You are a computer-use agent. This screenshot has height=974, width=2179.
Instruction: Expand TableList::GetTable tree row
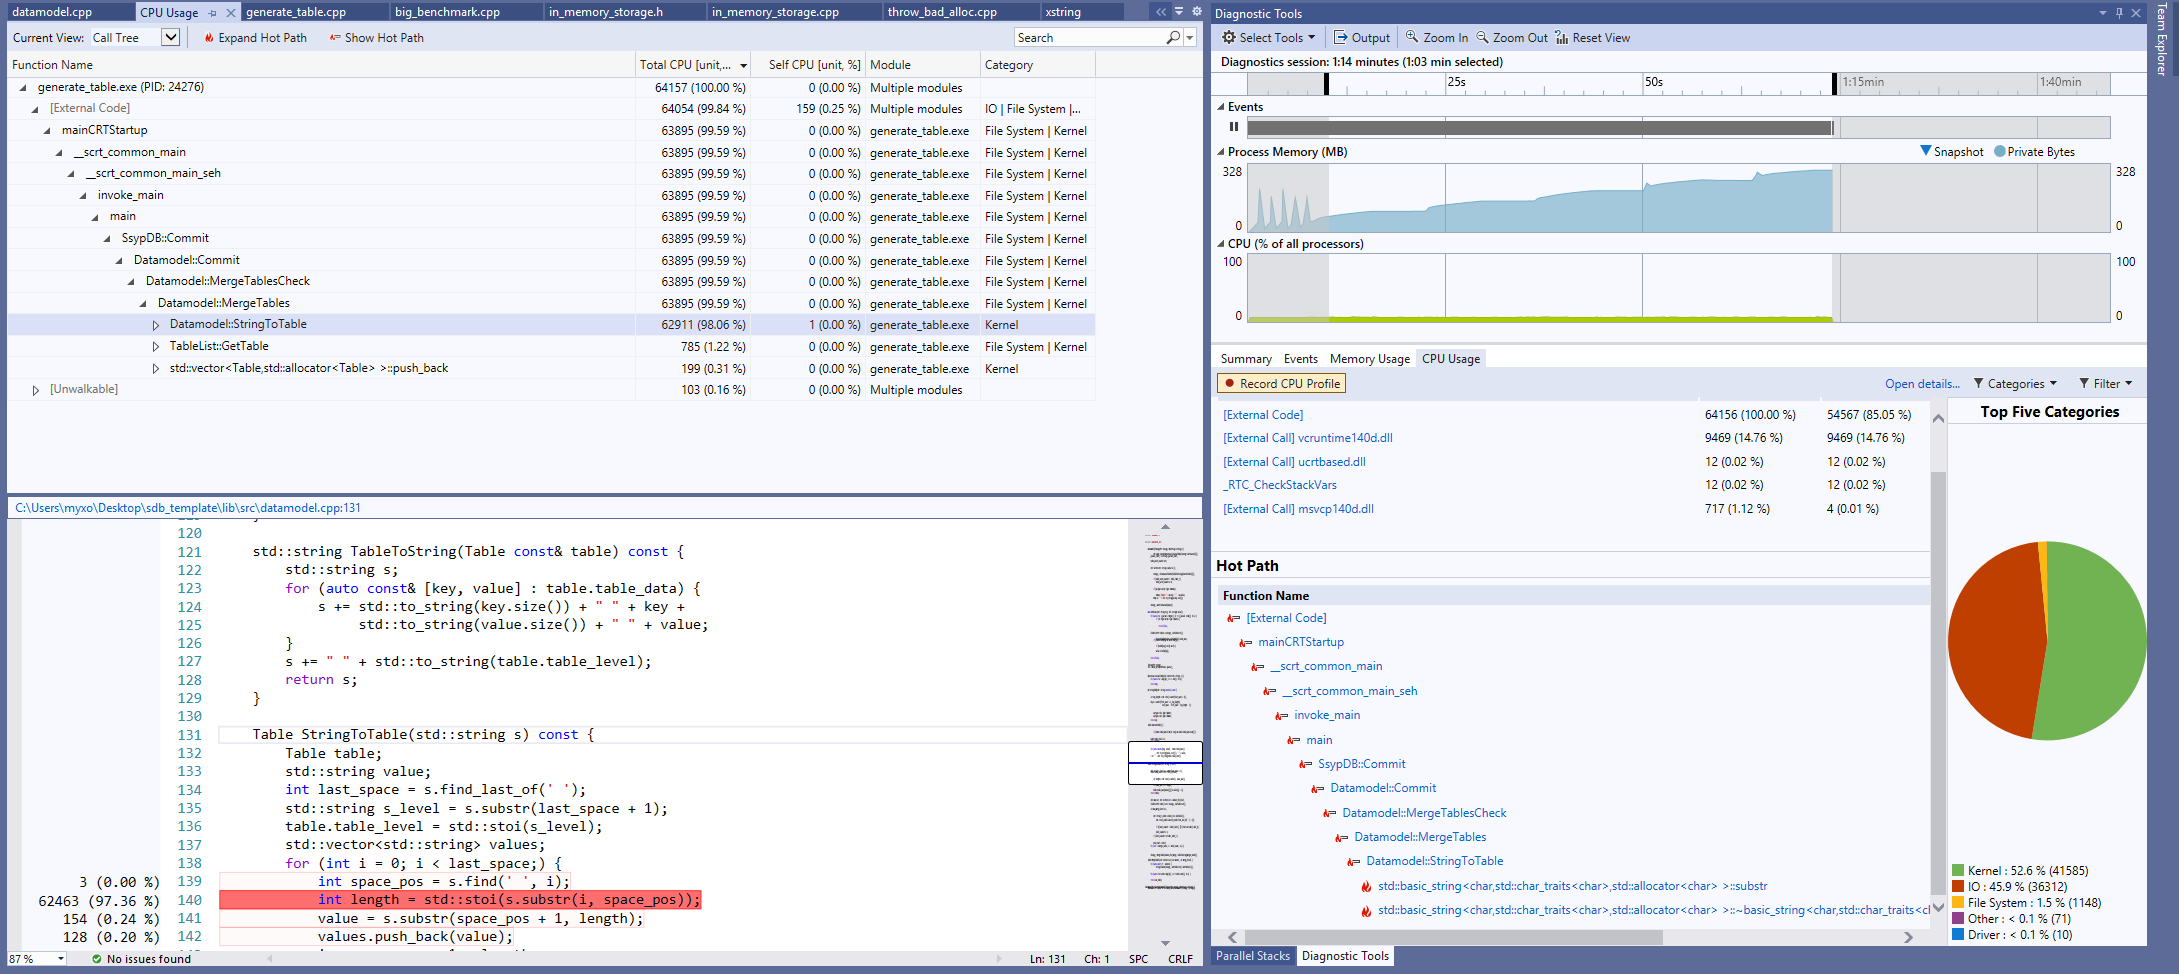(x=156, y=347)
